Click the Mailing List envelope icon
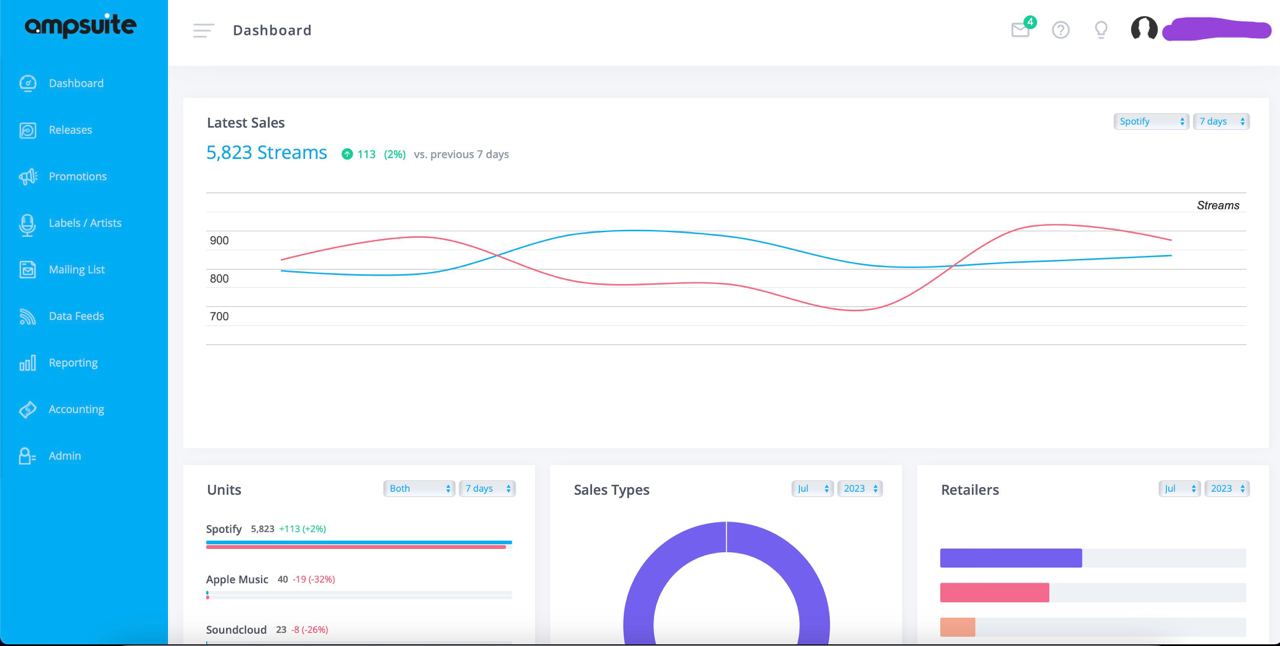Image resolution: width=1280 pixels, height=646 pixels. coord(28,269)
